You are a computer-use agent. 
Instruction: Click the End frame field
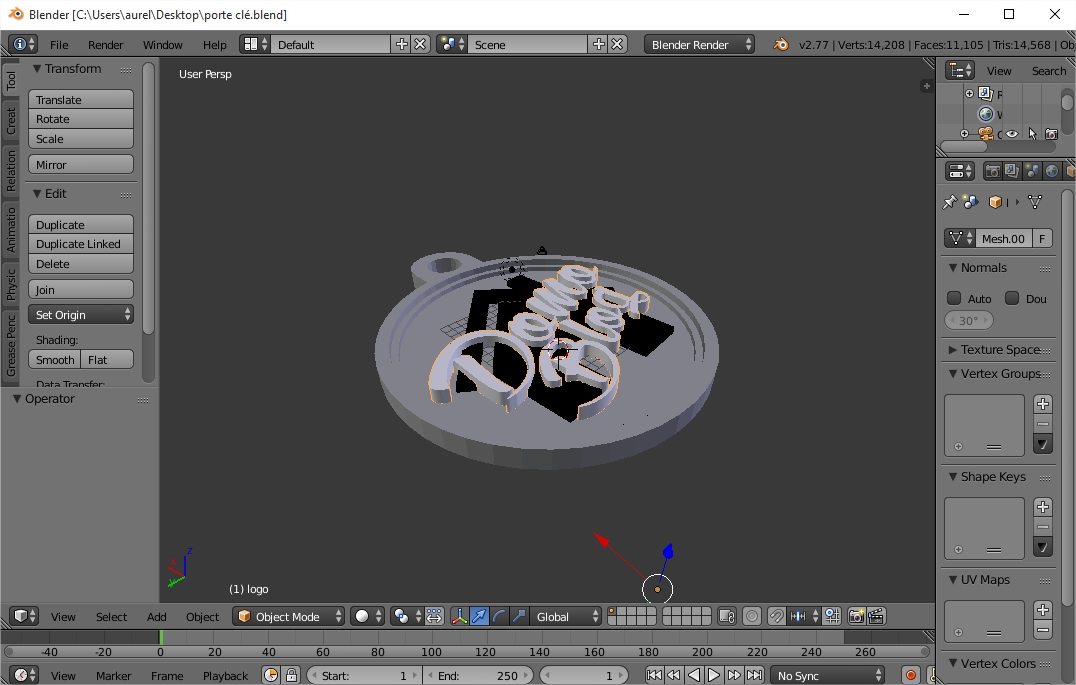[x=478, y=675]
